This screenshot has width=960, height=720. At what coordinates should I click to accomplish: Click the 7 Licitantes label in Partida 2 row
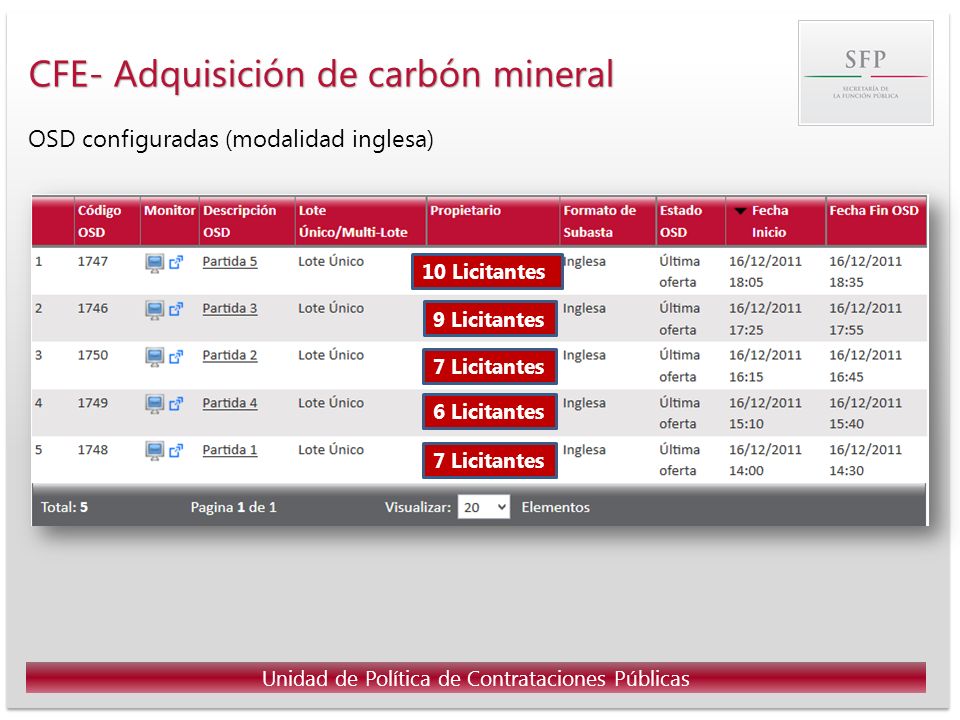pos(490,366)
